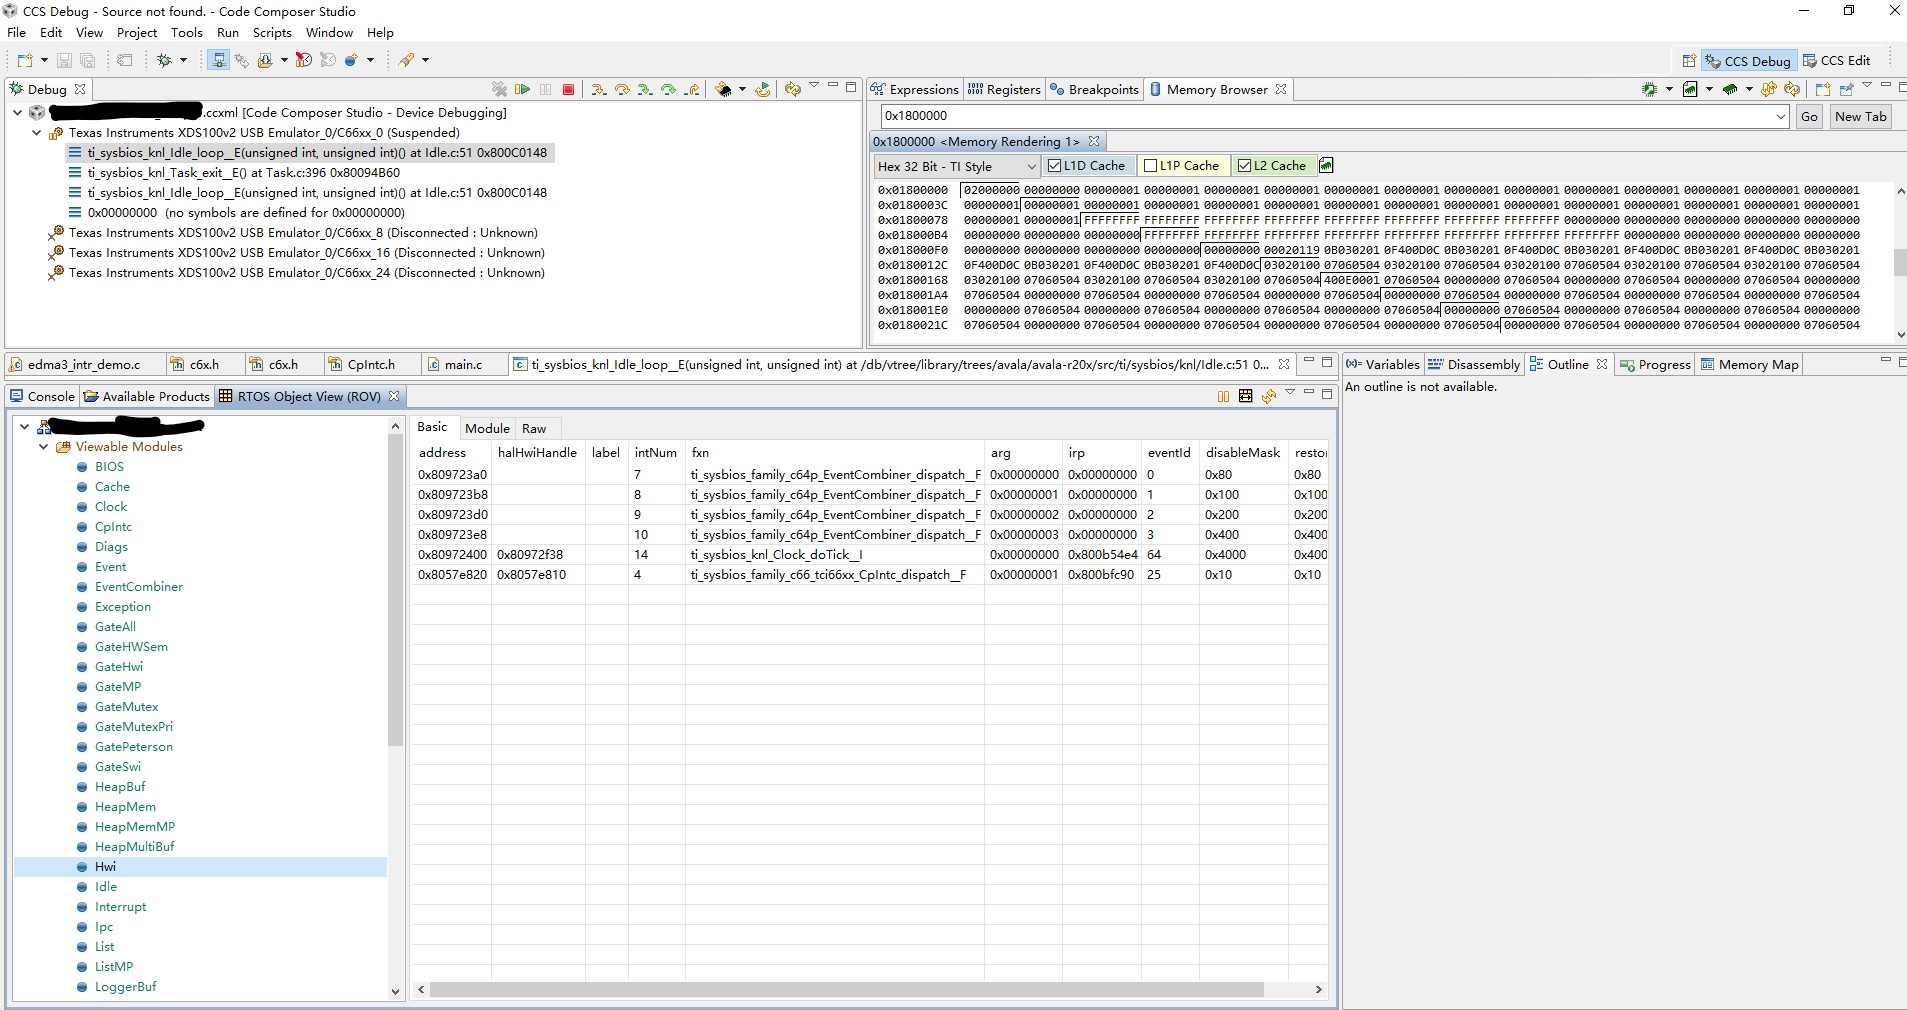The image size is (1907, 1010).
Task: Click the ROV columns table icon
Action: click(x=1245, y=396)
